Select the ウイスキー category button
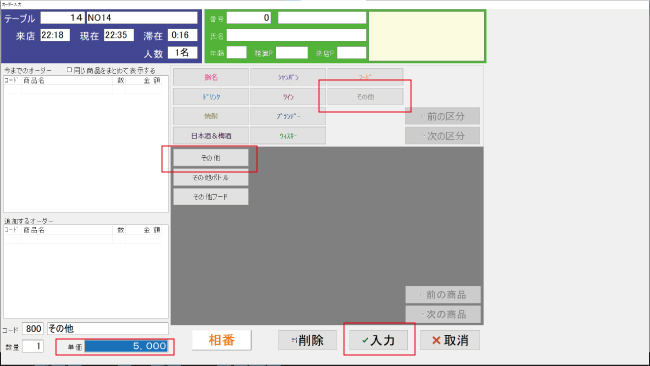Viewport: 650px width, 366px height. pyautogui.click(x=288, y=136)
